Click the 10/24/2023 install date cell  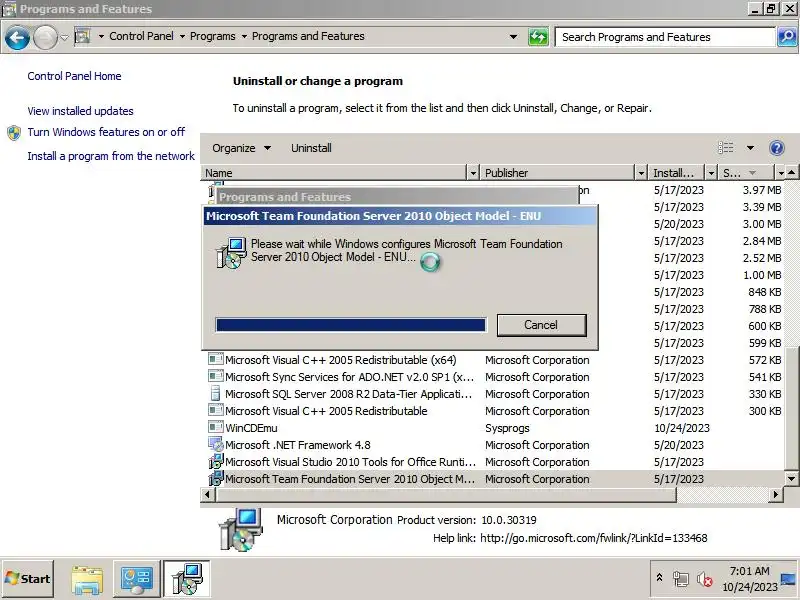(682, 428)
